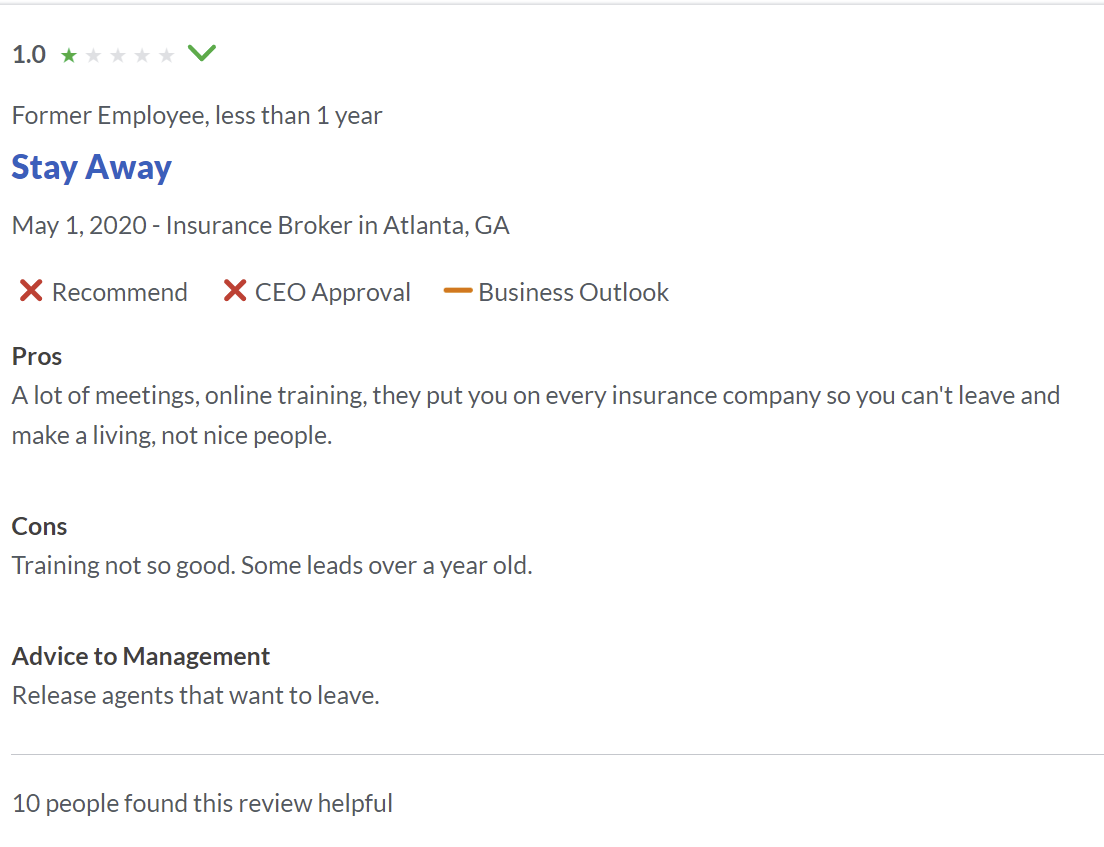The height and width of the screenshot is (847, 1104).
Task: Expand the green rating details chevron
Action: (202, 53)
